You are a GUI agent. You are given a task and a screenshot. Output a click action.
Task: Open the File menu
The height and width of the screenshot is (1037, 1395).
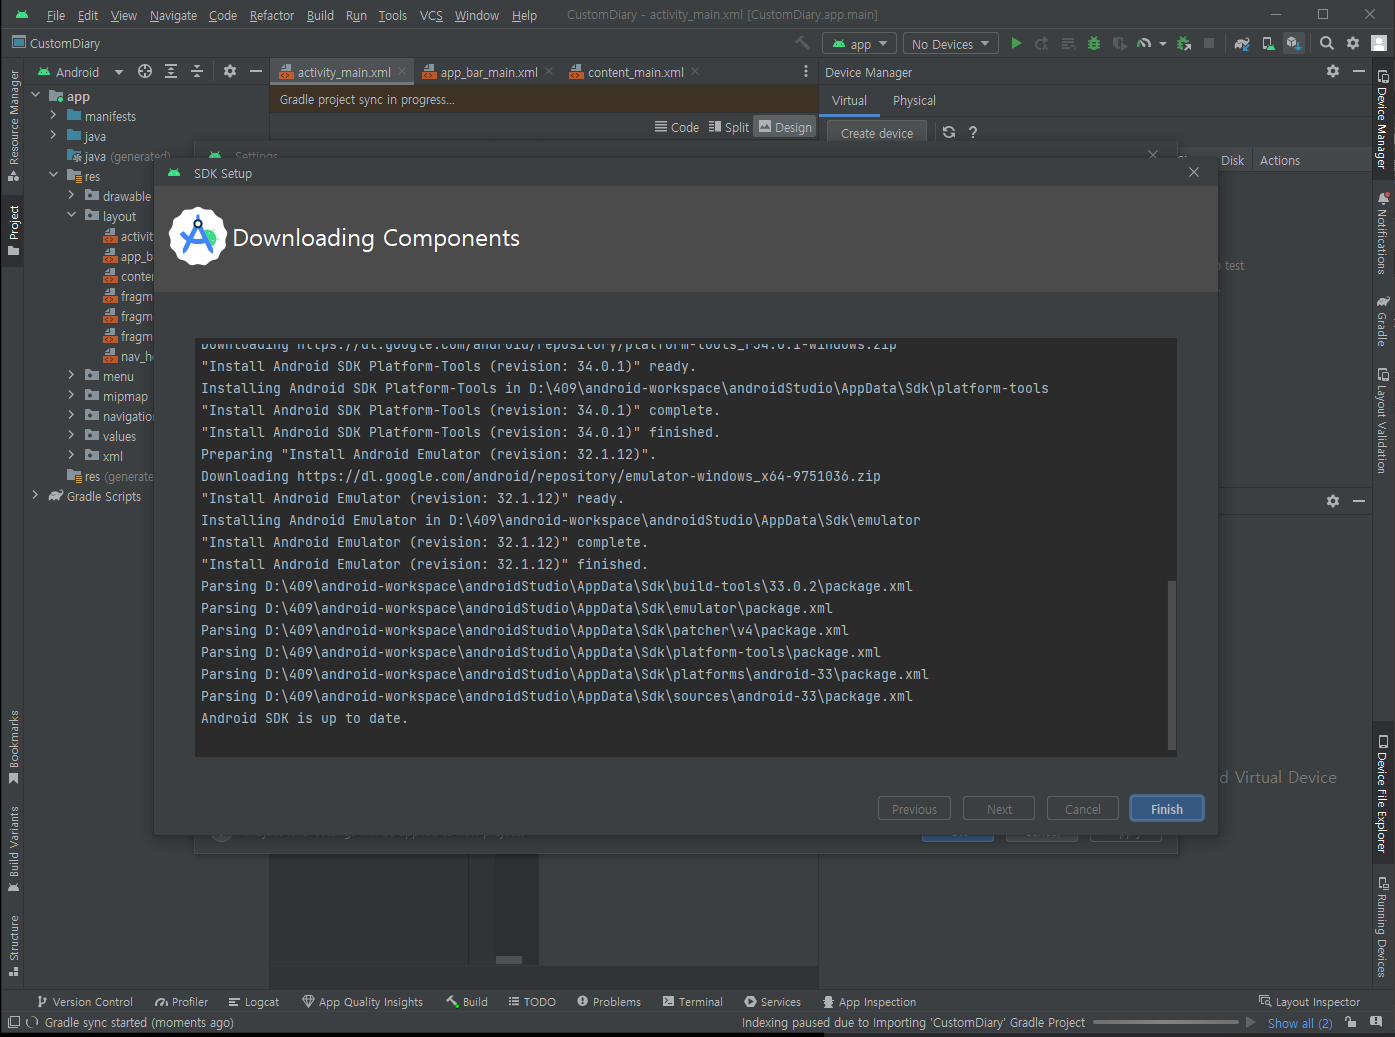56,15
